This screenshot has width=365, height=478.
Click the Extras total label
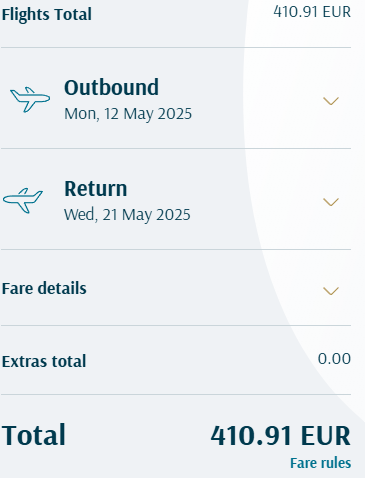pos(44,361)
